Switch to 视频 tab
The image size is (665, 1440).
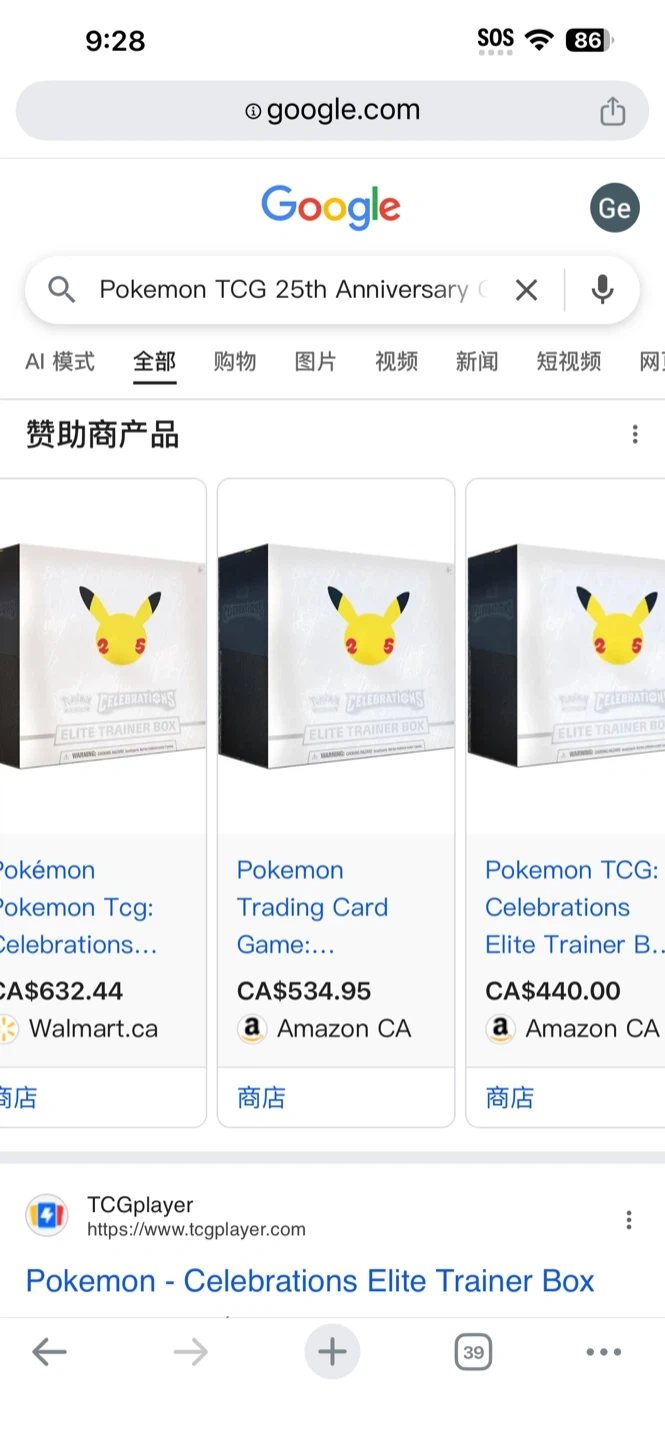coord(396,361)
